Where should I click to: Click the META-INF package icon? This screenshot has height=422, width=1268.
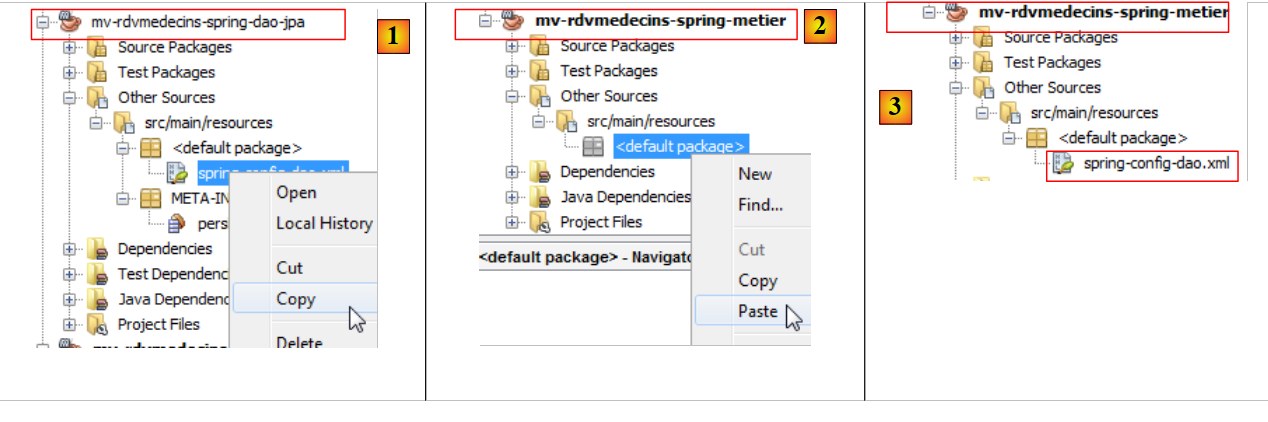pos(151,198)
